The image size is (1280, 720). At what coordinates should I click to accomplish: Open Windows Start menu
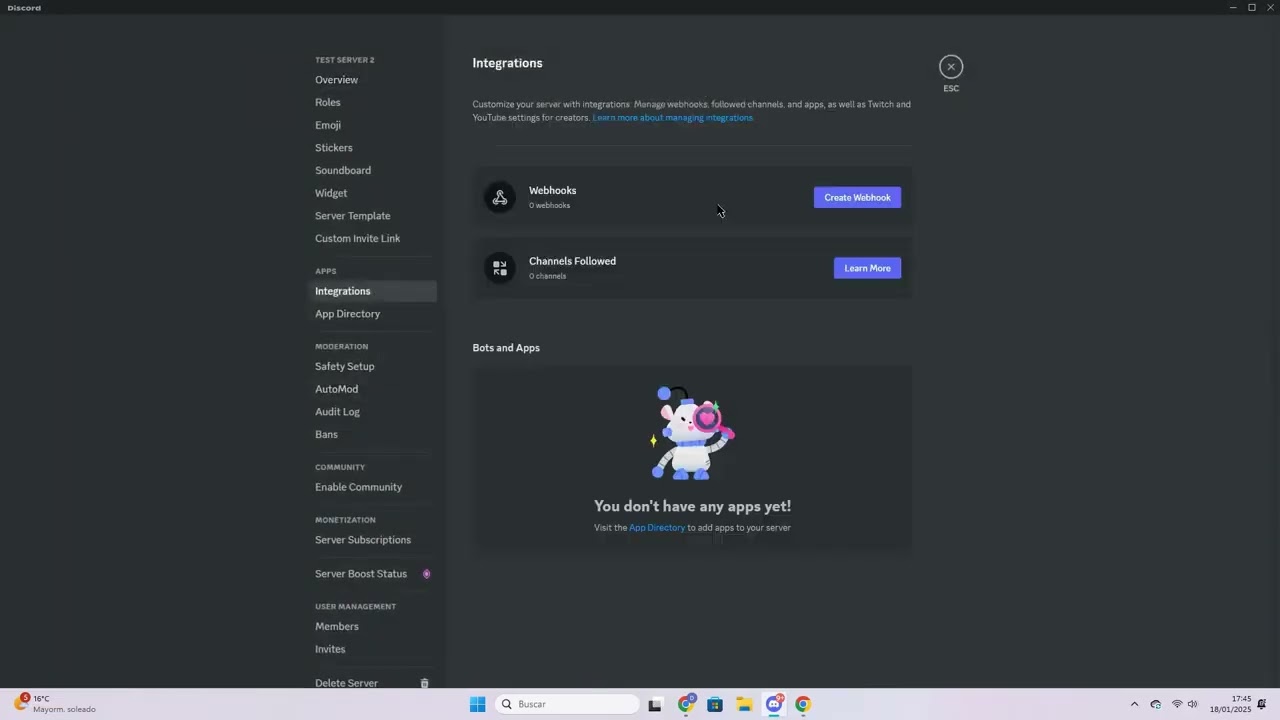tap(477, 704)
